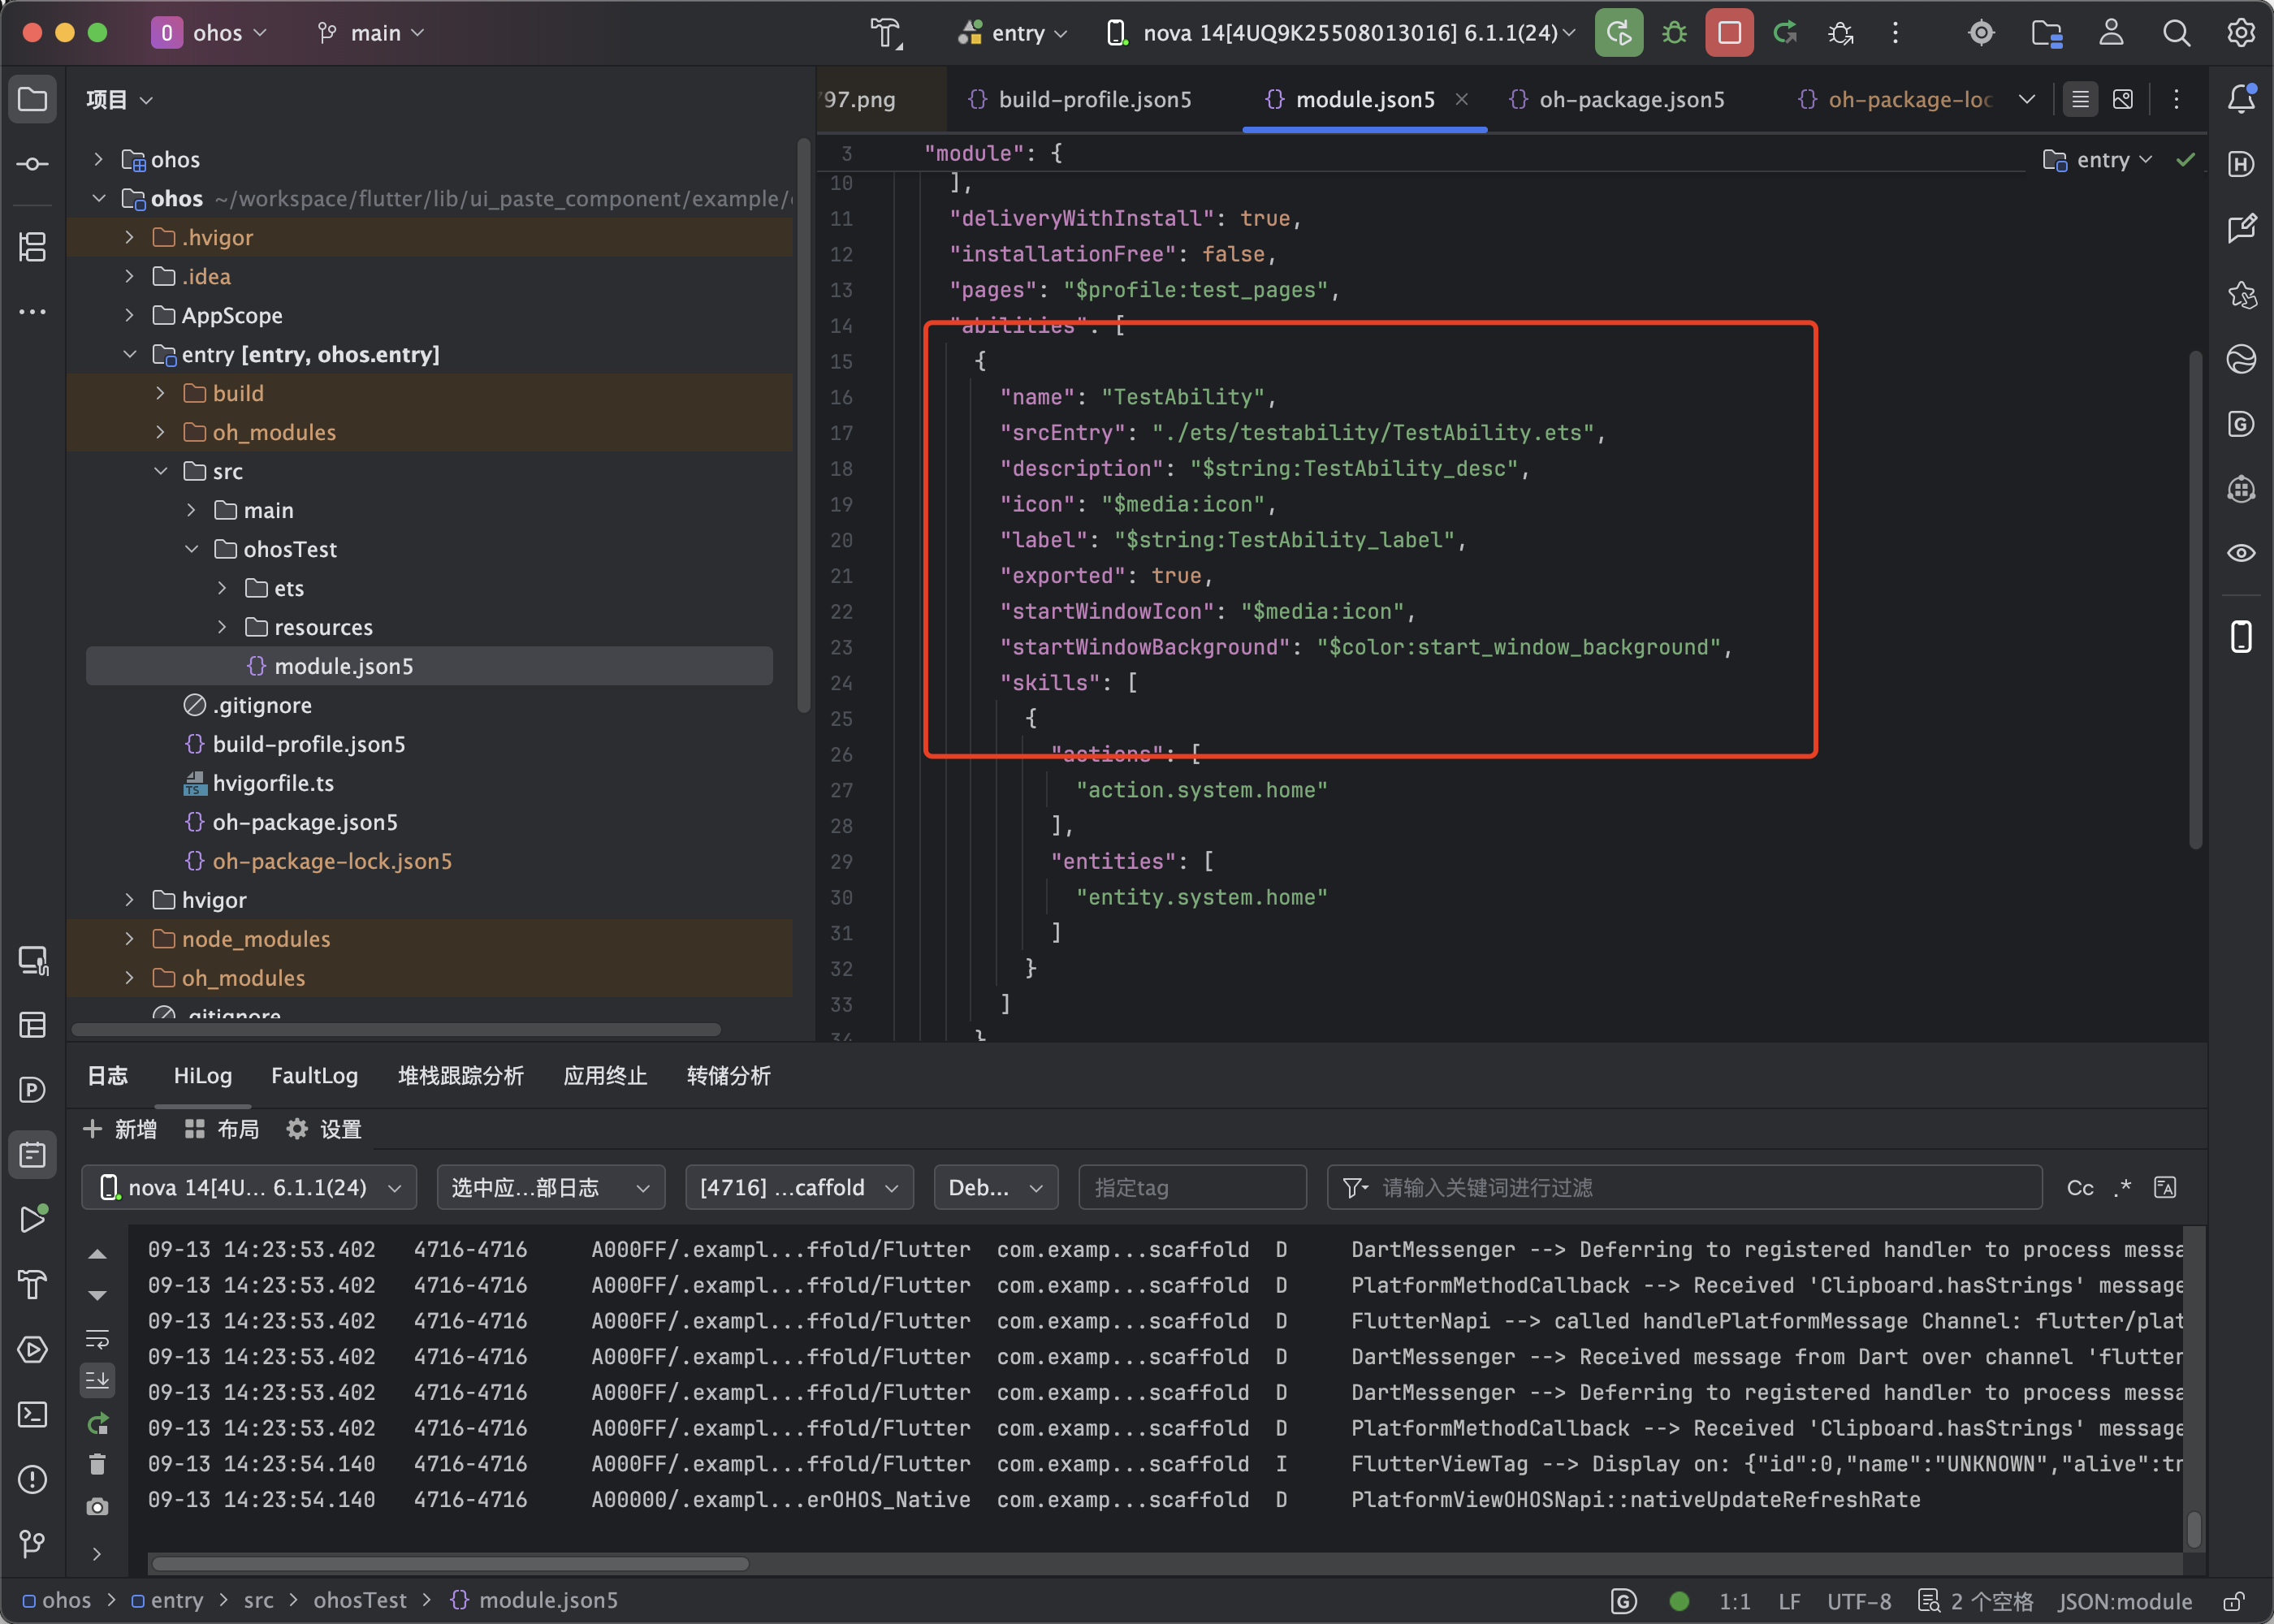Build the project with the hammer icon
The height and width of the screenshot is (1624, 2274).
(886, 33)
